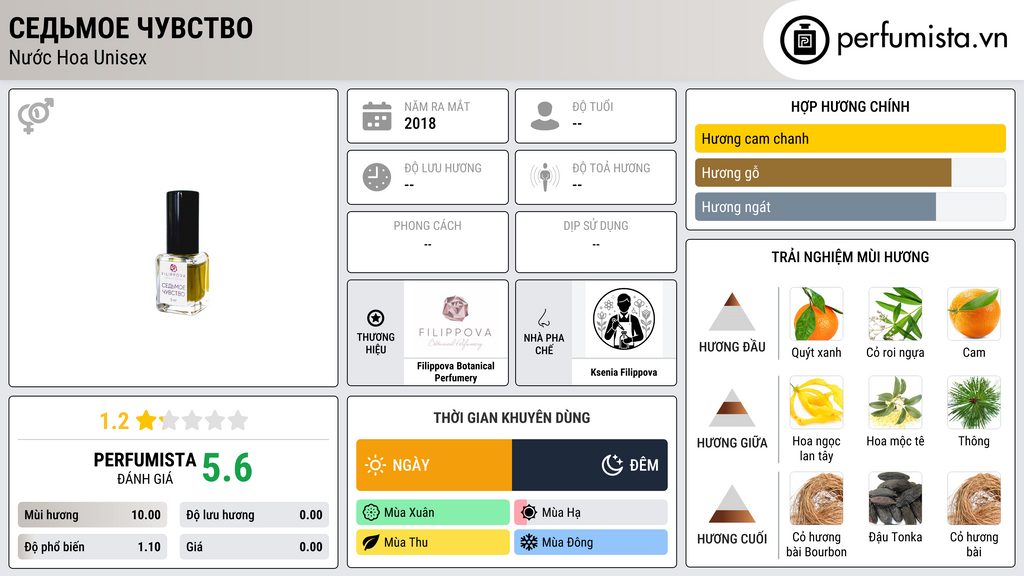Click the Đậu Tonka note image
1024x576 pixels.
point(895,498)
